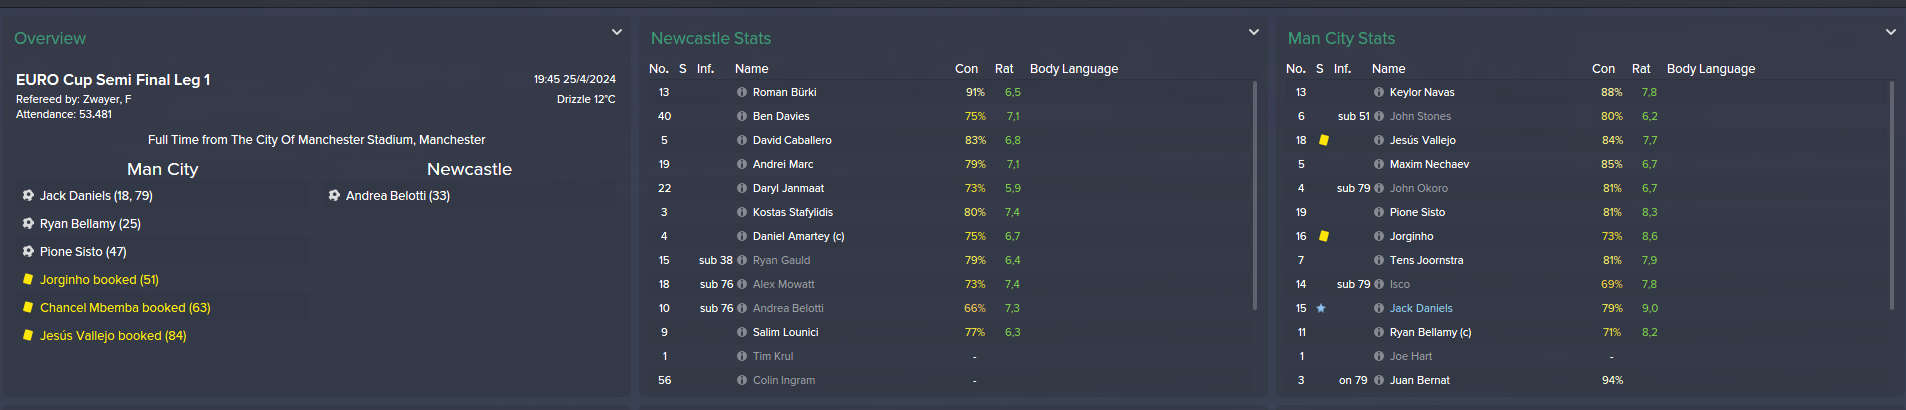Image resolution: width=1906 pixels, height=410 pixels.
Task: Open the Newcastle Stats panel dropdown arrow
Action: [x=1254, y=32]
